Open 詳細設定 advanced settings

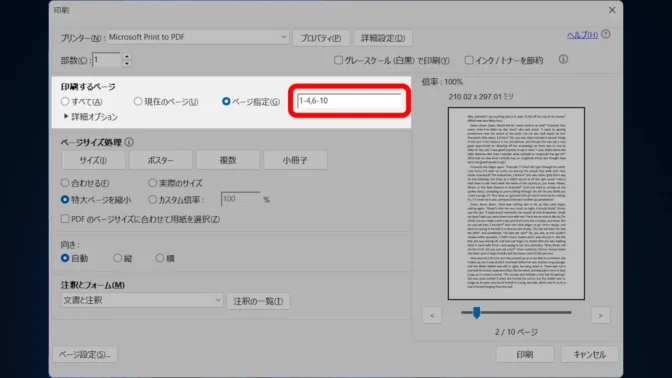click(383, 38)
